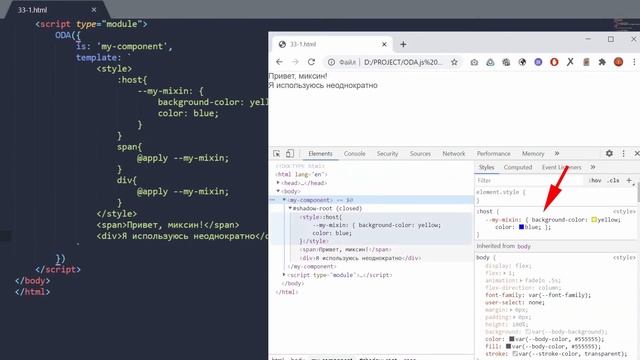
Task: Open the Security panel
Action: coord(387,153)
